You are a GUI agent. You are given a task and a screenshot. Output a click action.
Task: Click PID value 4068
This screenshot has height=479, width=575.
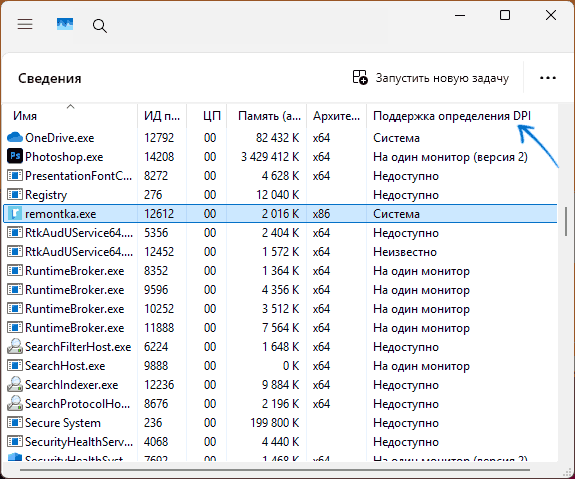156,442
